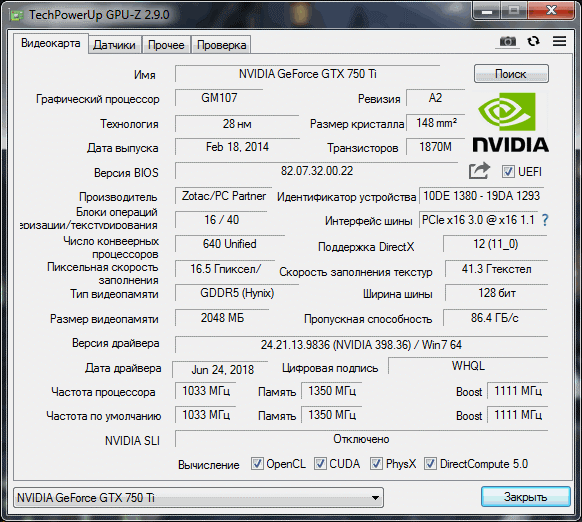Click the NVIDIA logo image
582x522 pixels.
point(510,123)
